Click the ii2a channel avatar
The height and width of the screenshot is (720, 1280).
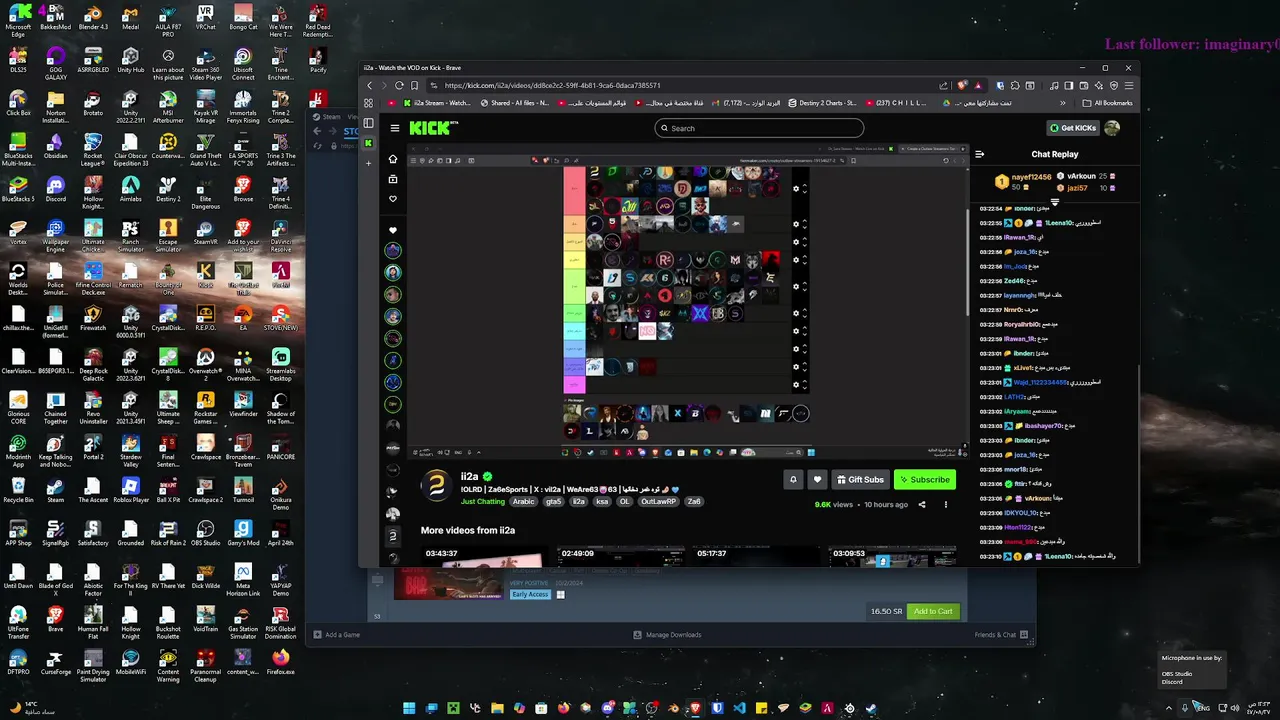pyautogui.click(x=436, y=487)
